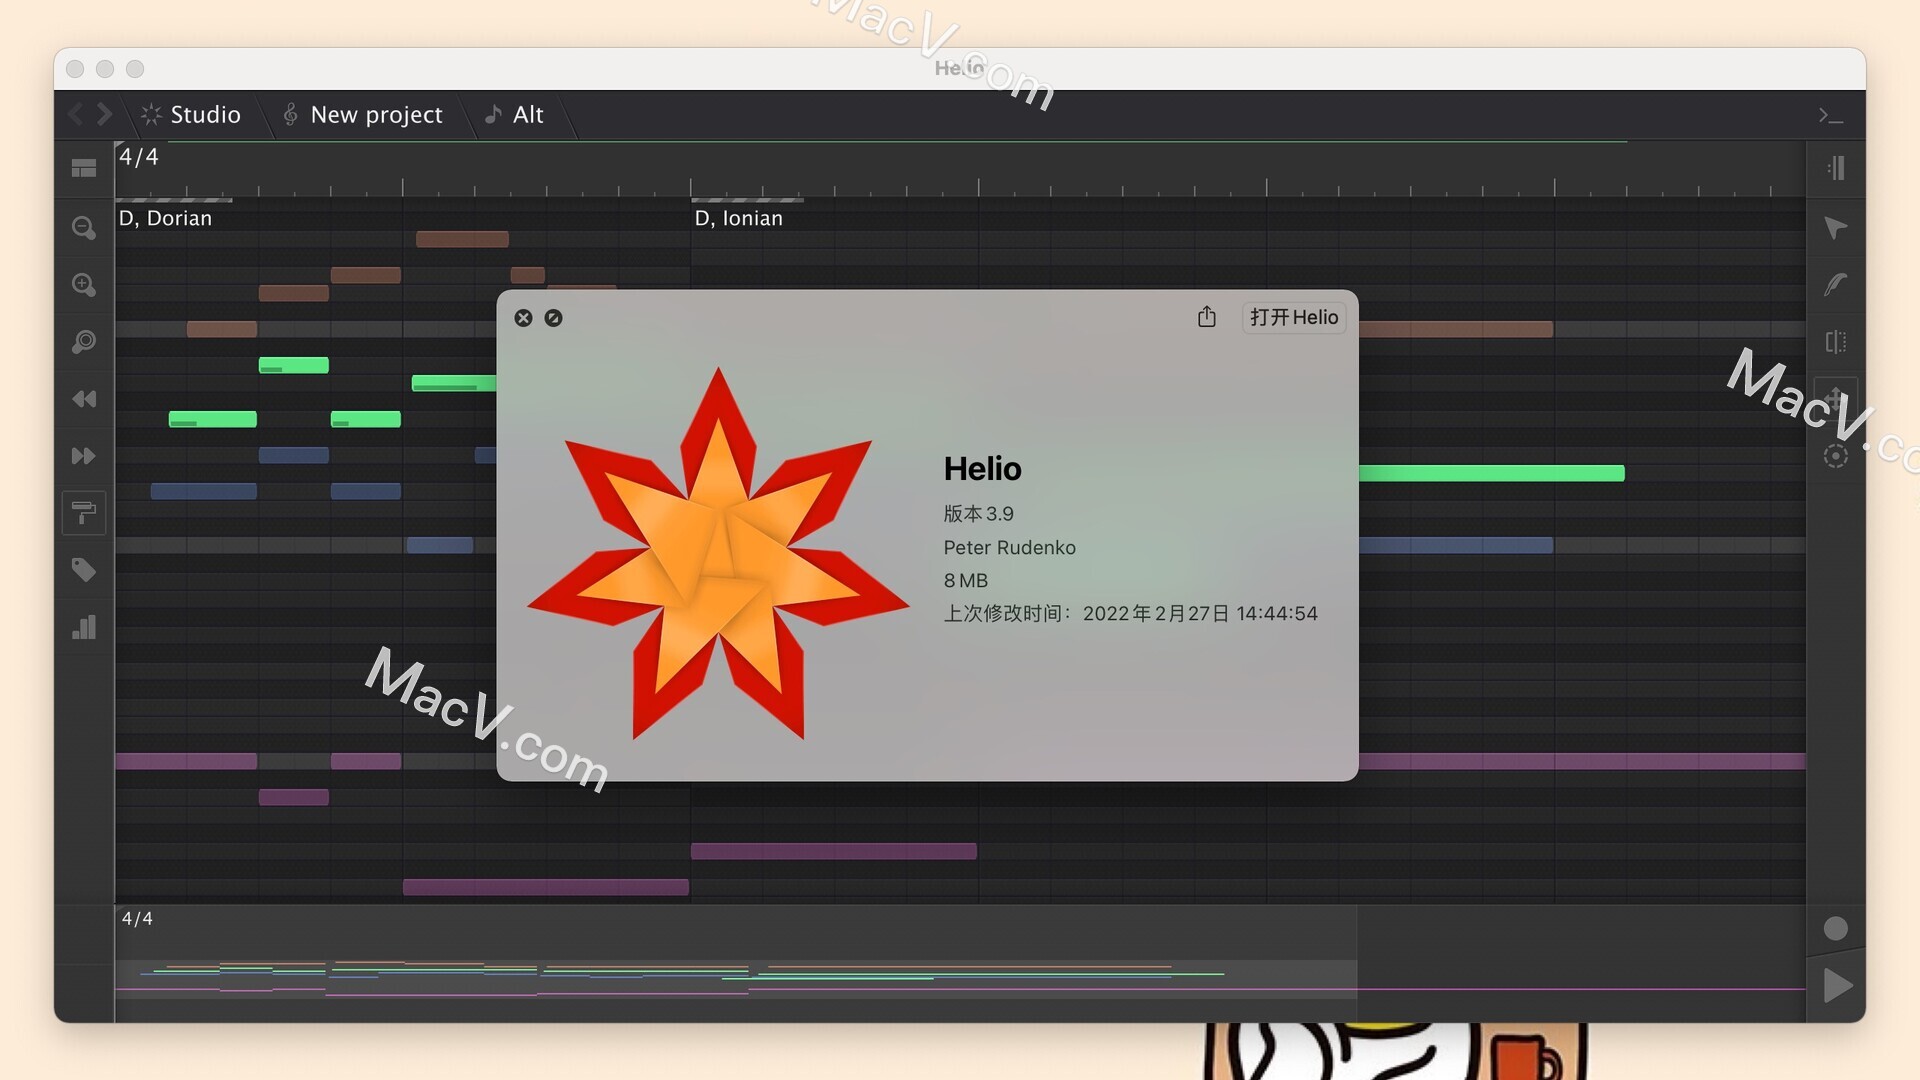Share Helio app via share icon
The height and width of the screenshot is (1080, 1920).
coord(1207,317)
